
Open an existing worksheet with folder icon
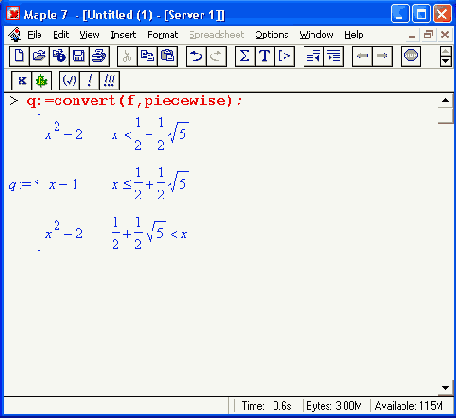[39, 56]
